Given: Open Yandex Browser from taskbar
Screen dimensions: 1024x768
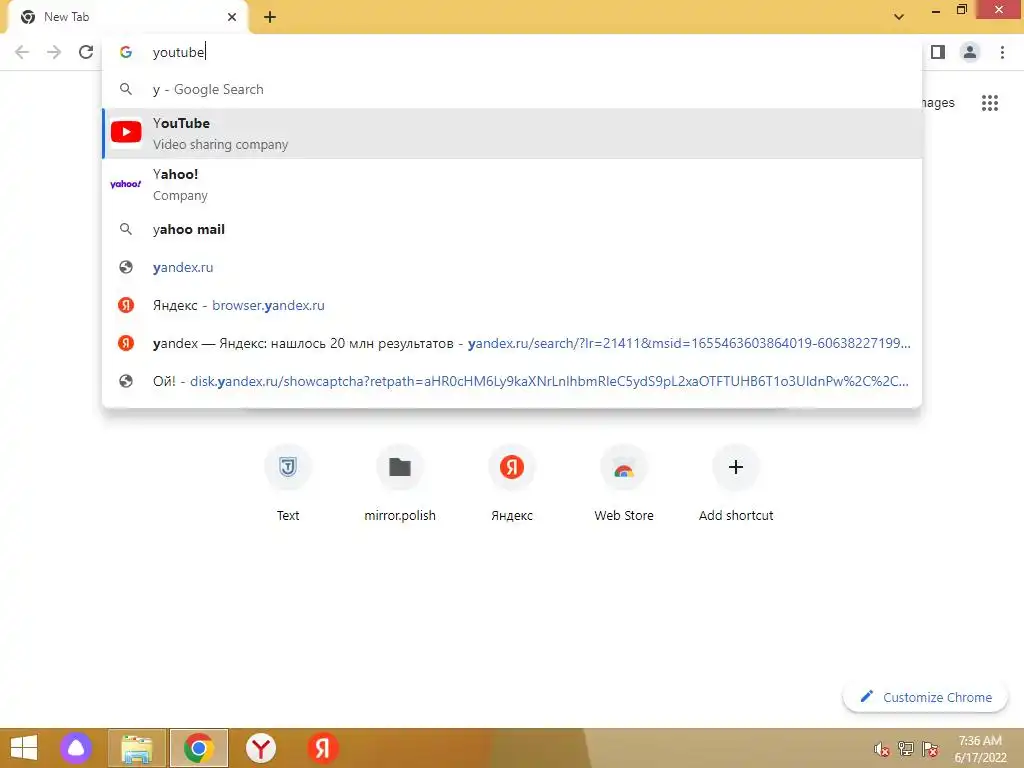Looking at the screenshot, I should [261, 748].
